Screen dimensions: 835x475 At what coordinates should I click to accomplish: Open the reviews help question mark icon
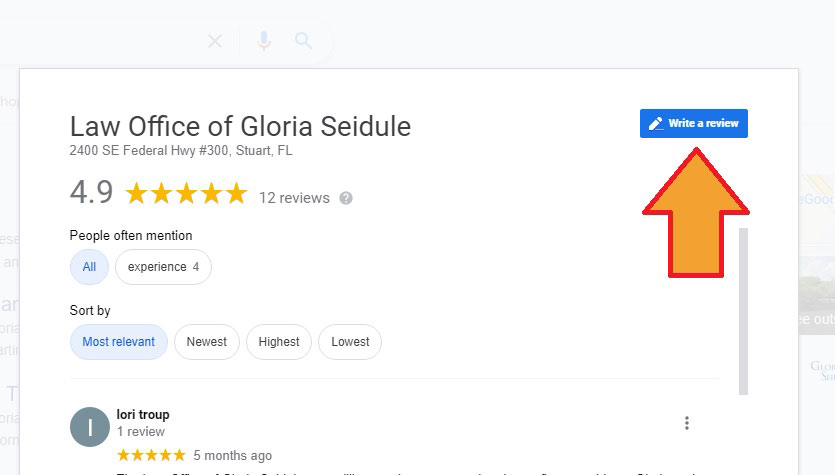346,198
